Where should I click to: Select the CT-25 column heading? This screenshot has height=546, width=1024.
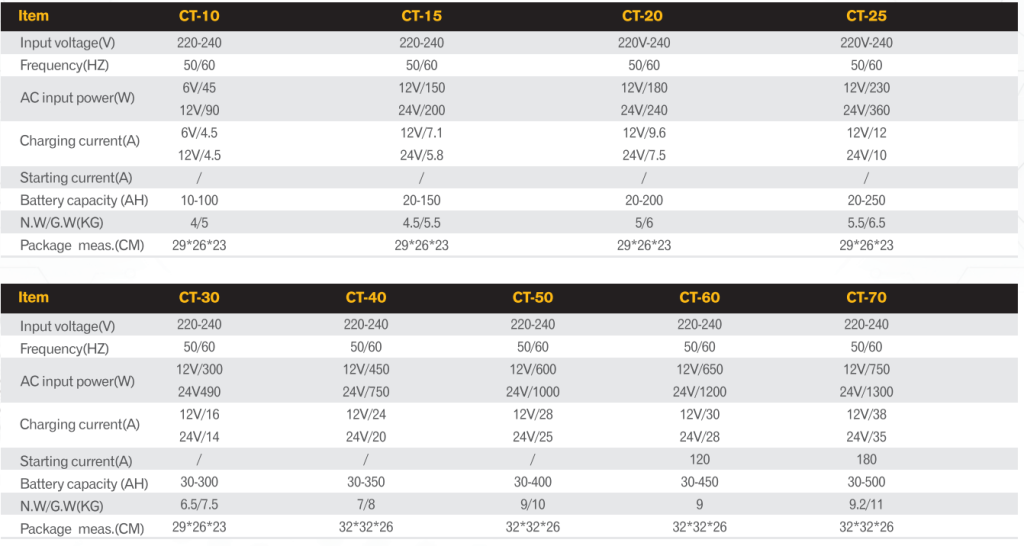(866, 16)
